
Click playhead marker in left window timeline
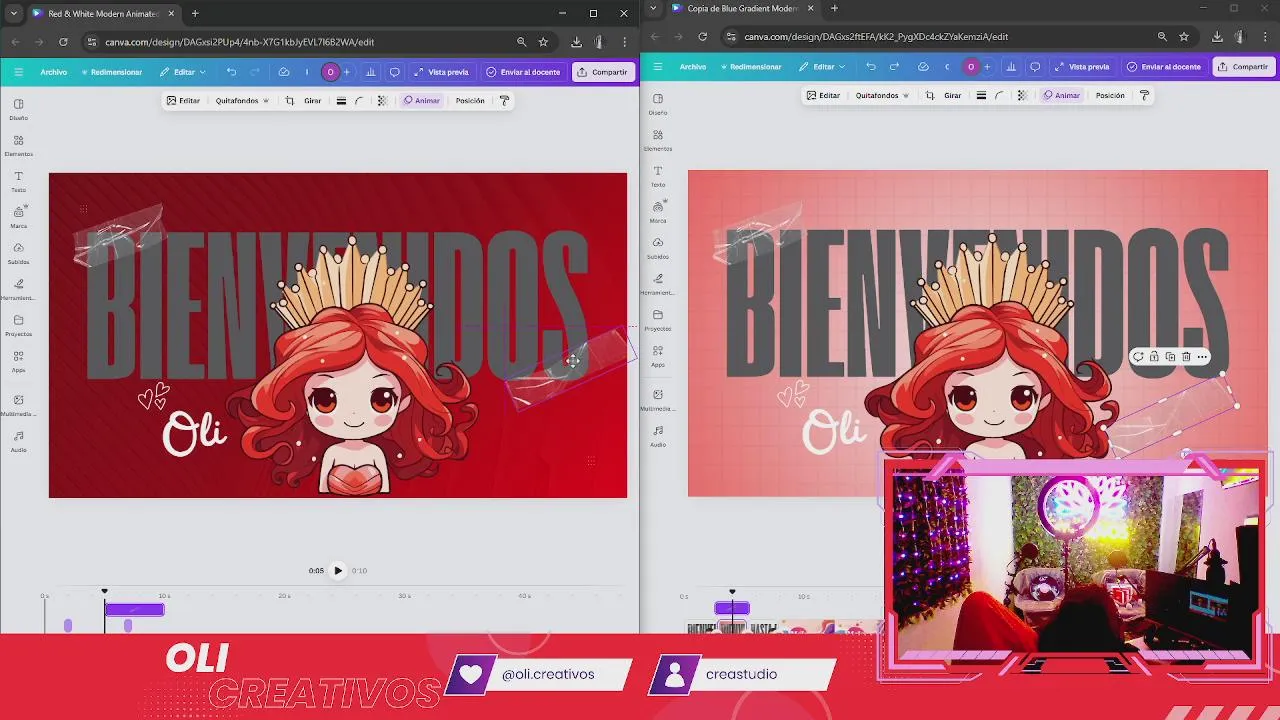pos(104,592)
